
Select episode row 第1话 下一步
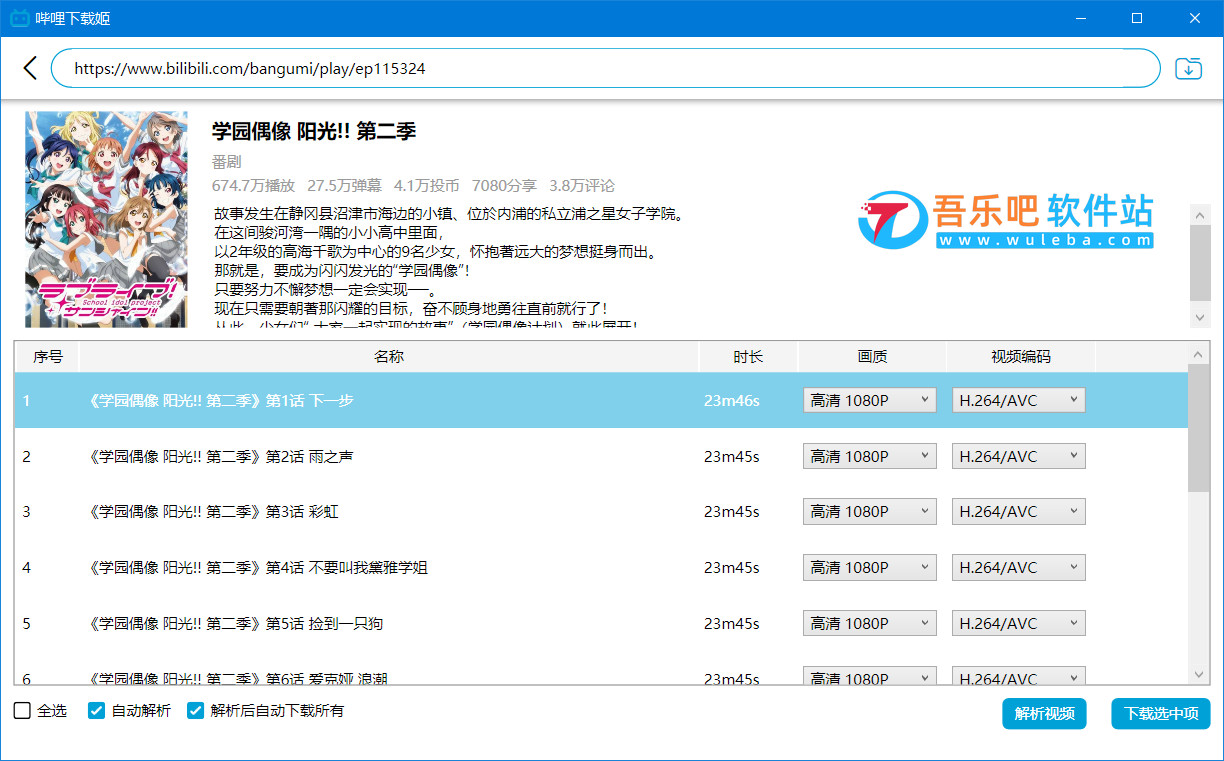[x=601, y=400]
